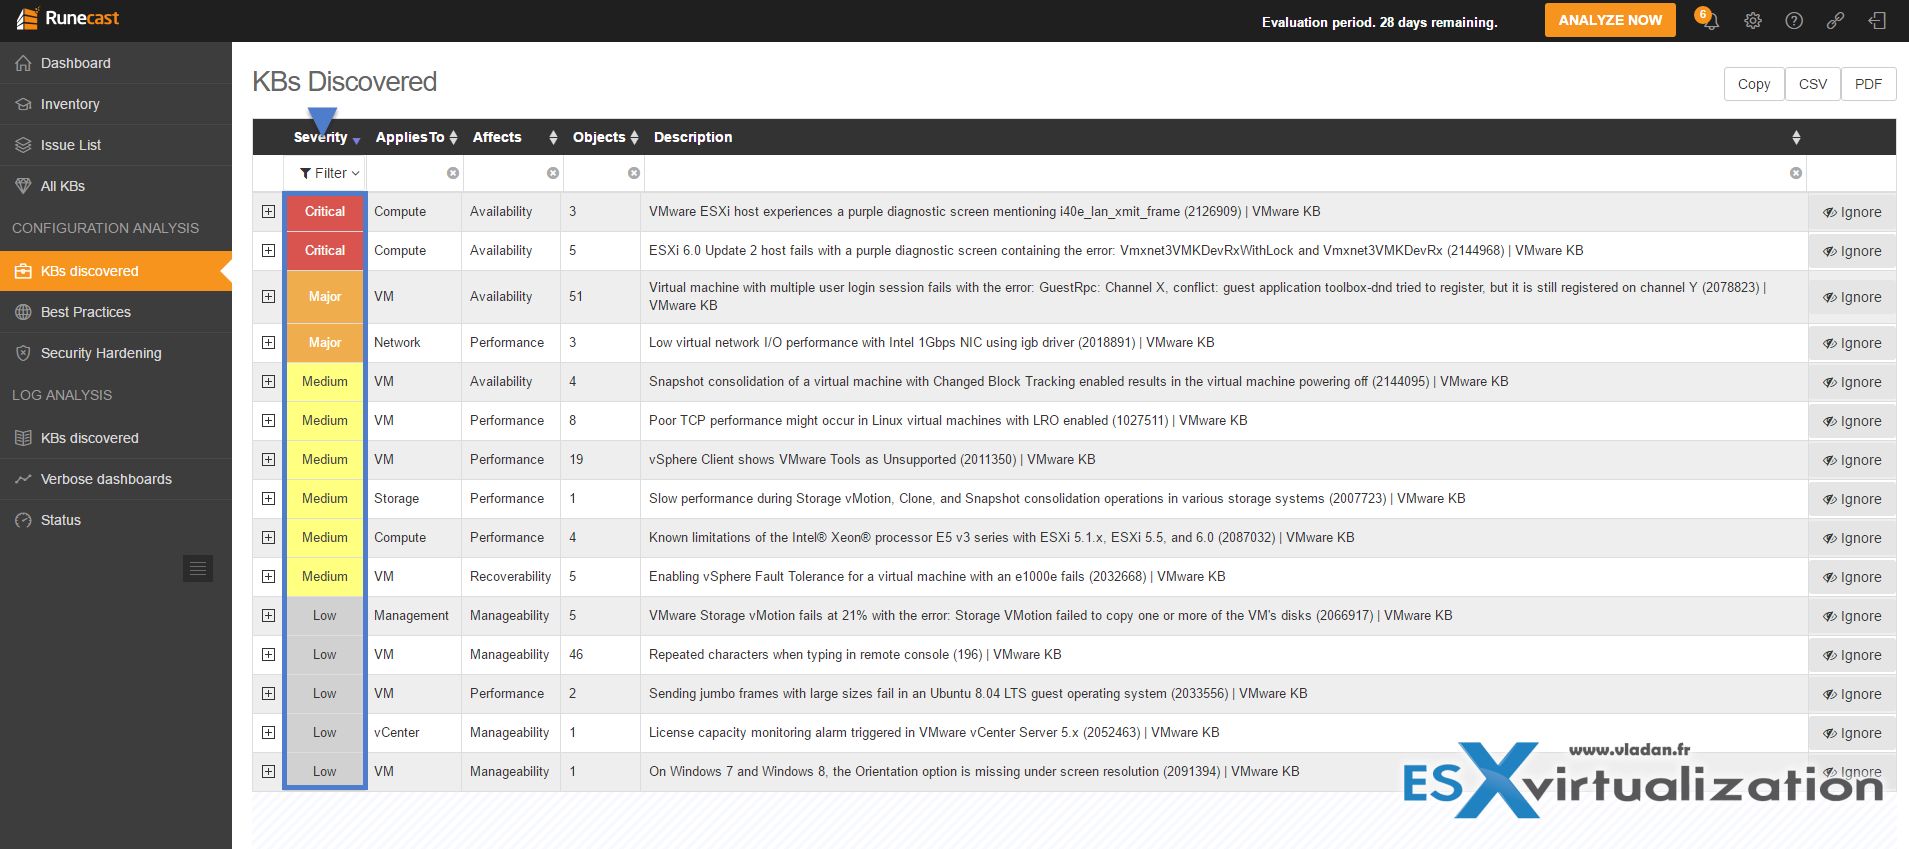
Task: Open the notifications bell icon
Action: coord(1709,19)
